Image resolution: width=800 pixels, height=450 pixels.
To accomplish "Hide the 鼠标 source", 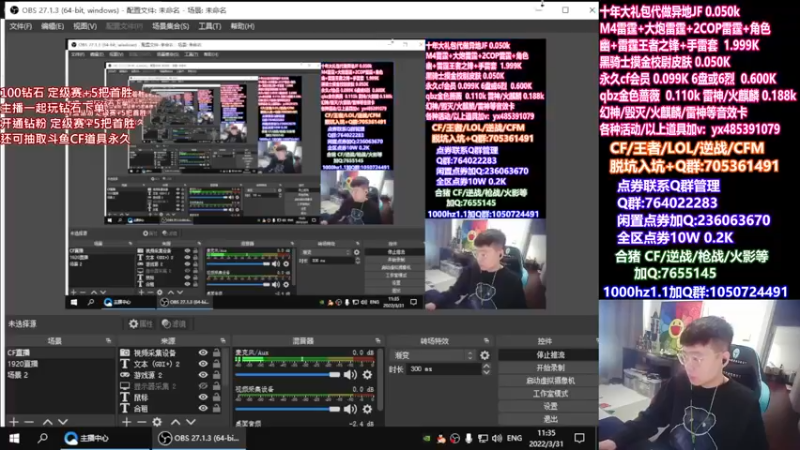I will point(203,397).
